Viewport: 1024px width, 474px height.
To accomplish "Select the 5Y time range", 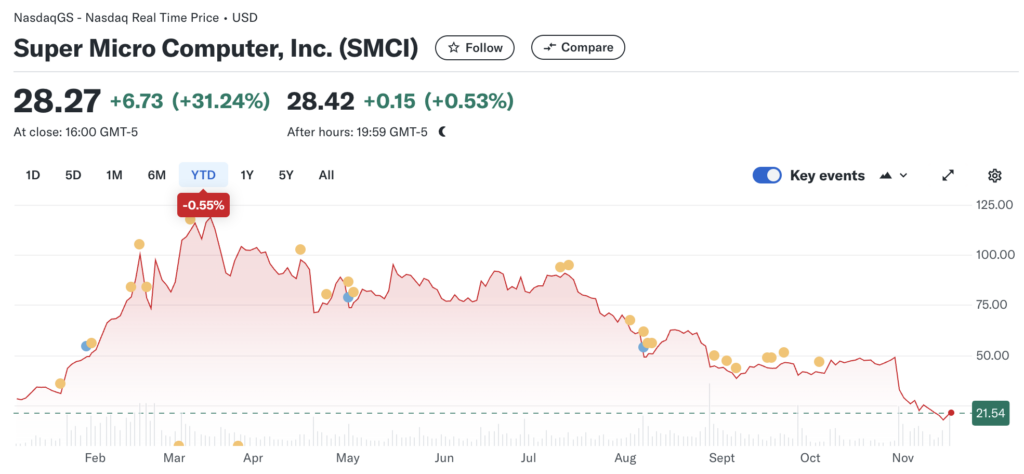I will pyautogui.click(x=286, y=175).
